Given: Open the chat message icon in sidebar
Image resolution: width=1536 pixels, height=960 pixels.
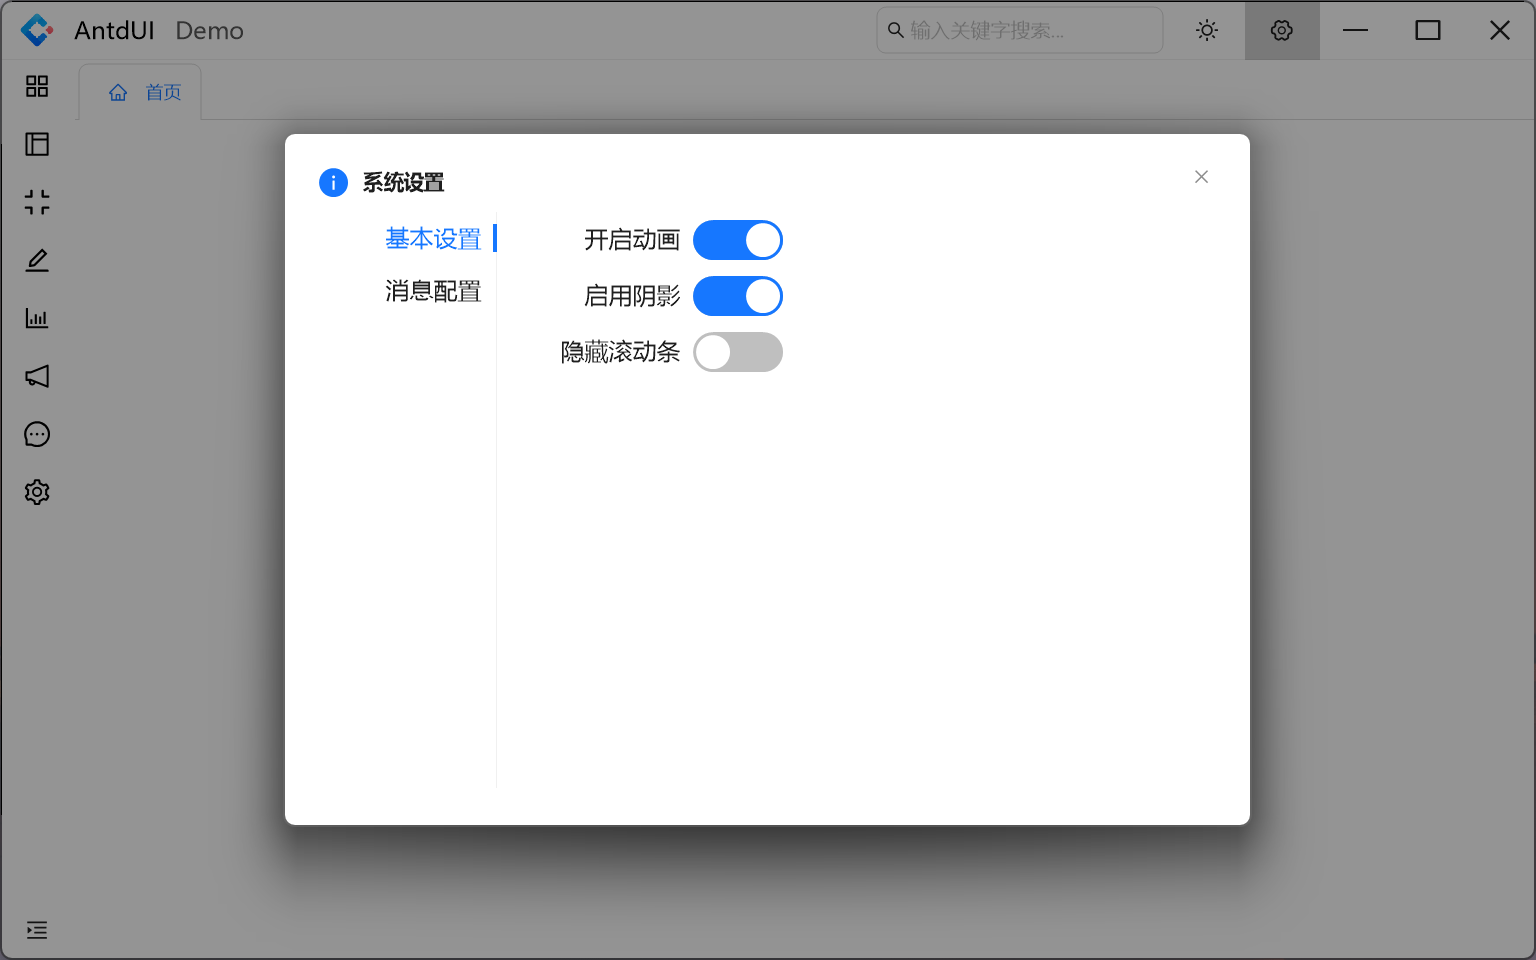Looking at the screenshot, I should (37, 433).
